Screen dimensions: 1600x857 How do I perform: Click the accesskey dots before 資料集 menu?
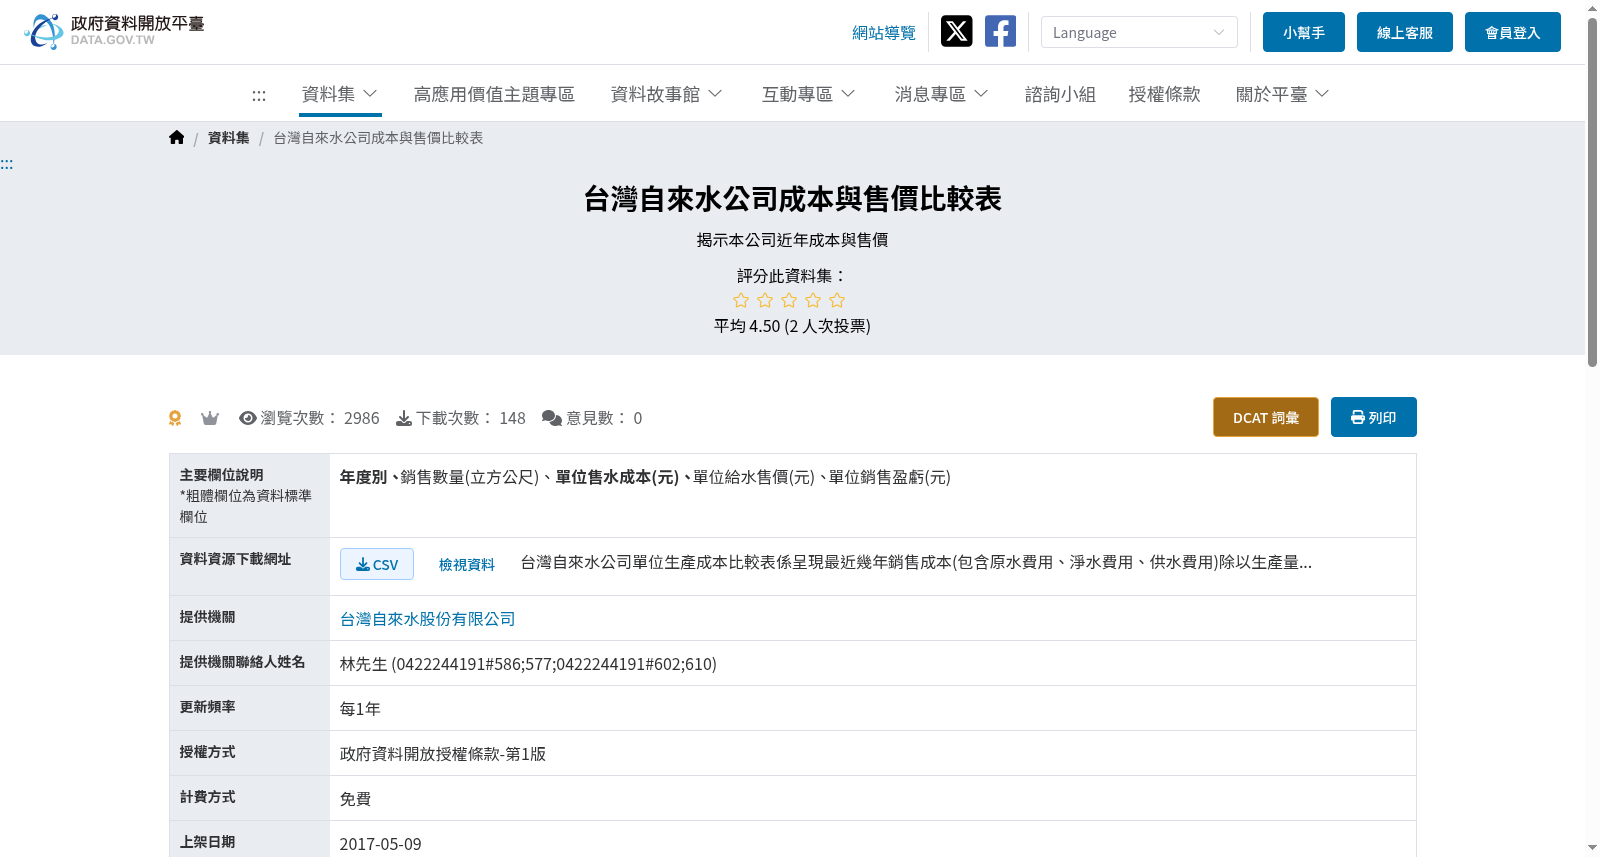pyautogui.click(x=259, y=95)
